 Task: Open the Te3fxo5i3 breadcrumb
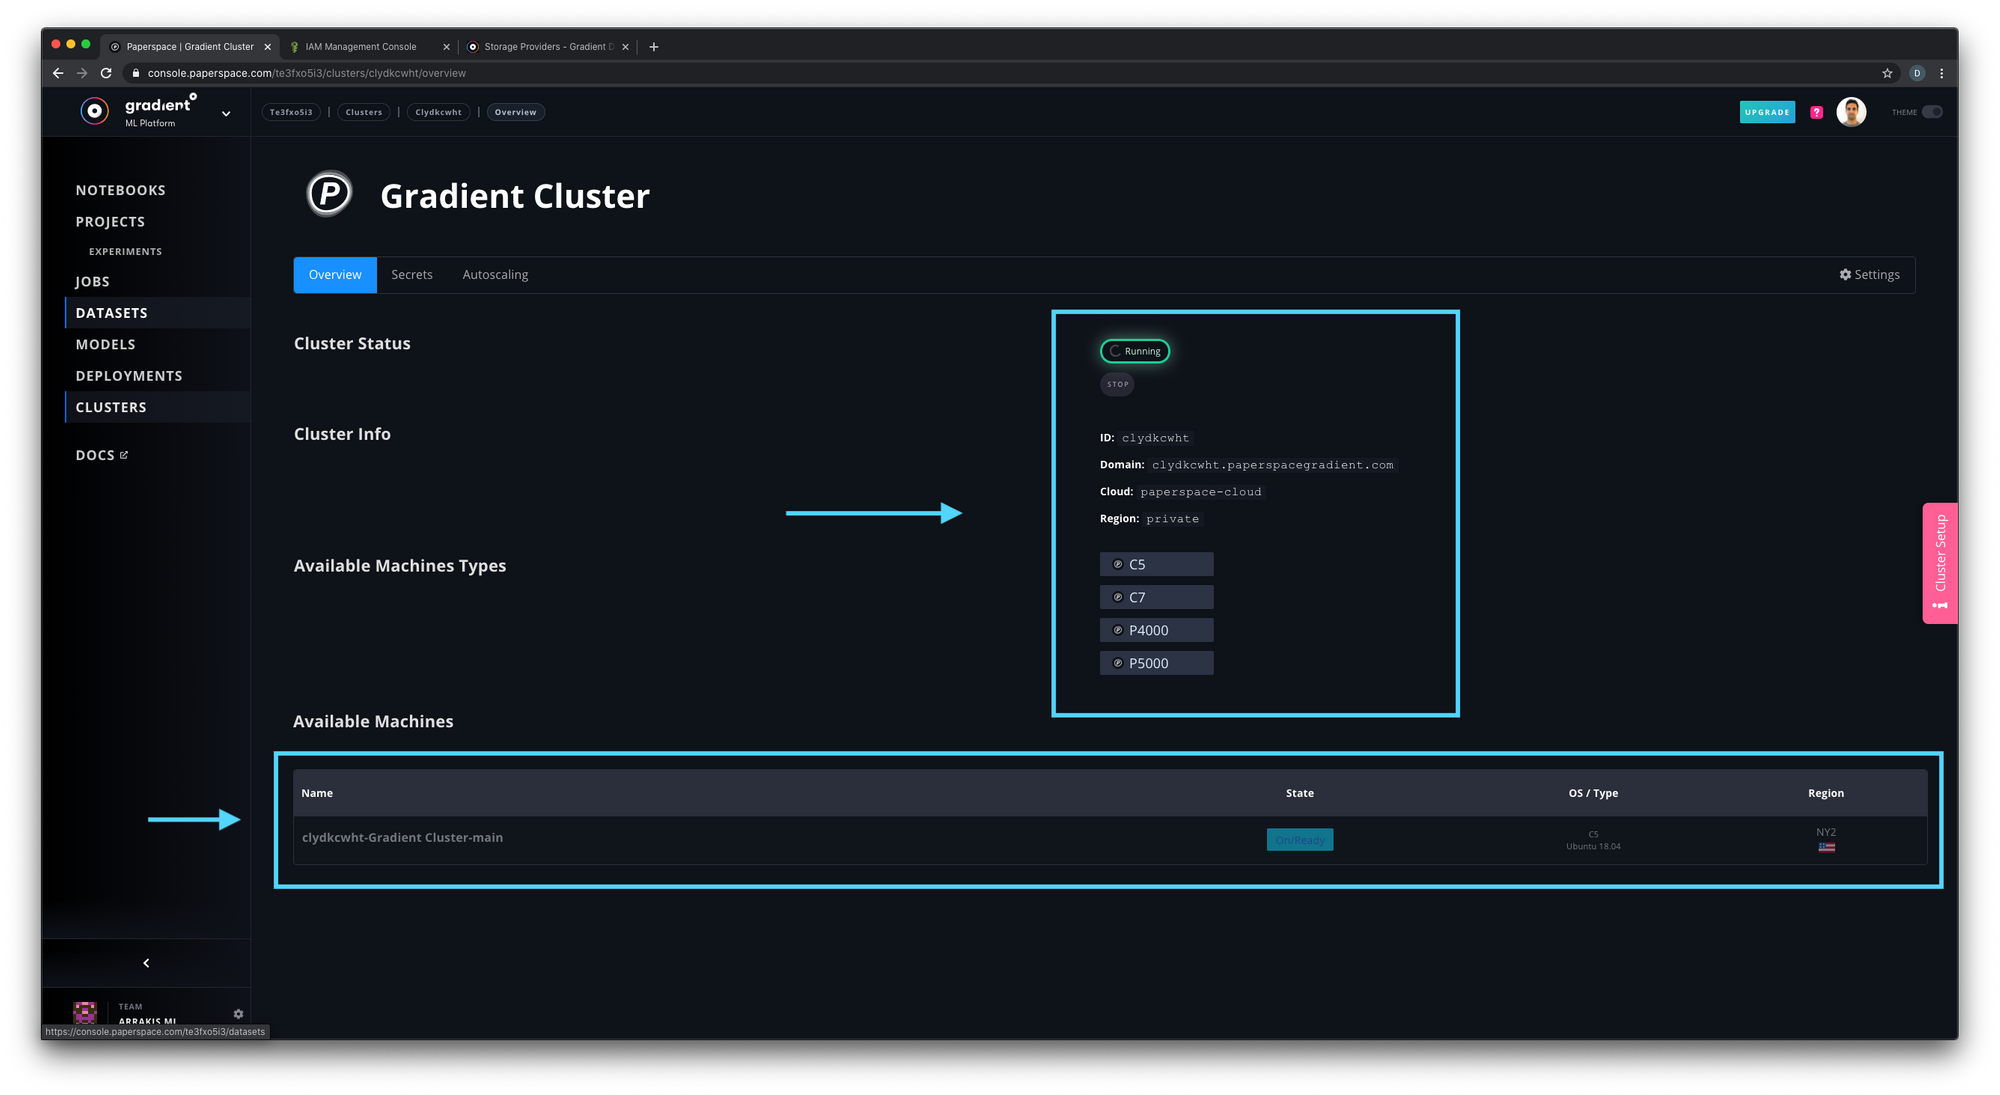tap(291, 112)
